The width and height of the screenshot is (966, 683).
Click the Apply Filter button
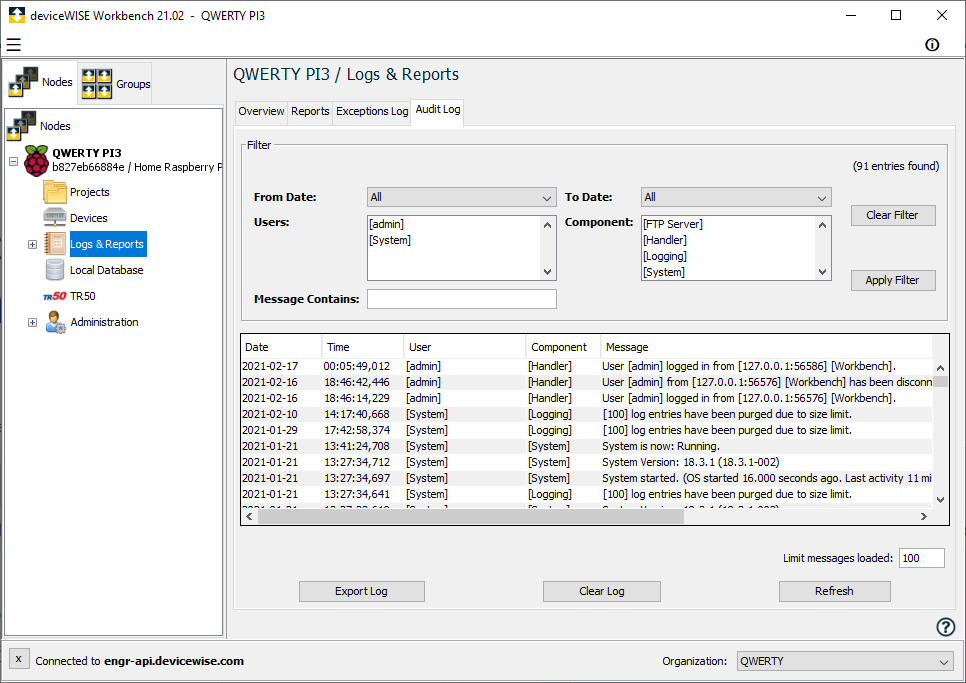pos(893,280)
